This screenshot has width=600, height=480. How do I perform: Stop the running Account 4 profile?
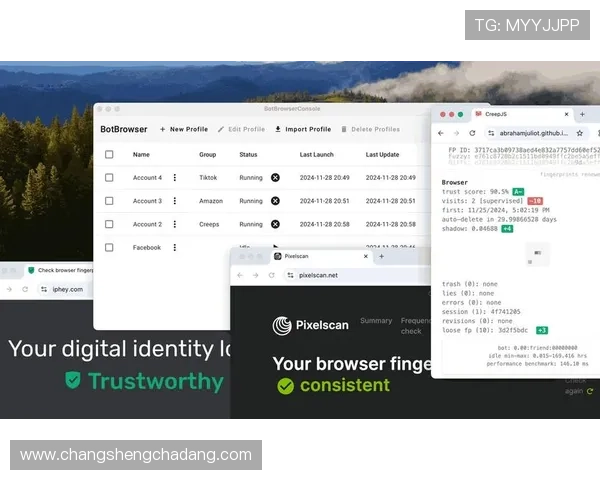tap(275, 178)
